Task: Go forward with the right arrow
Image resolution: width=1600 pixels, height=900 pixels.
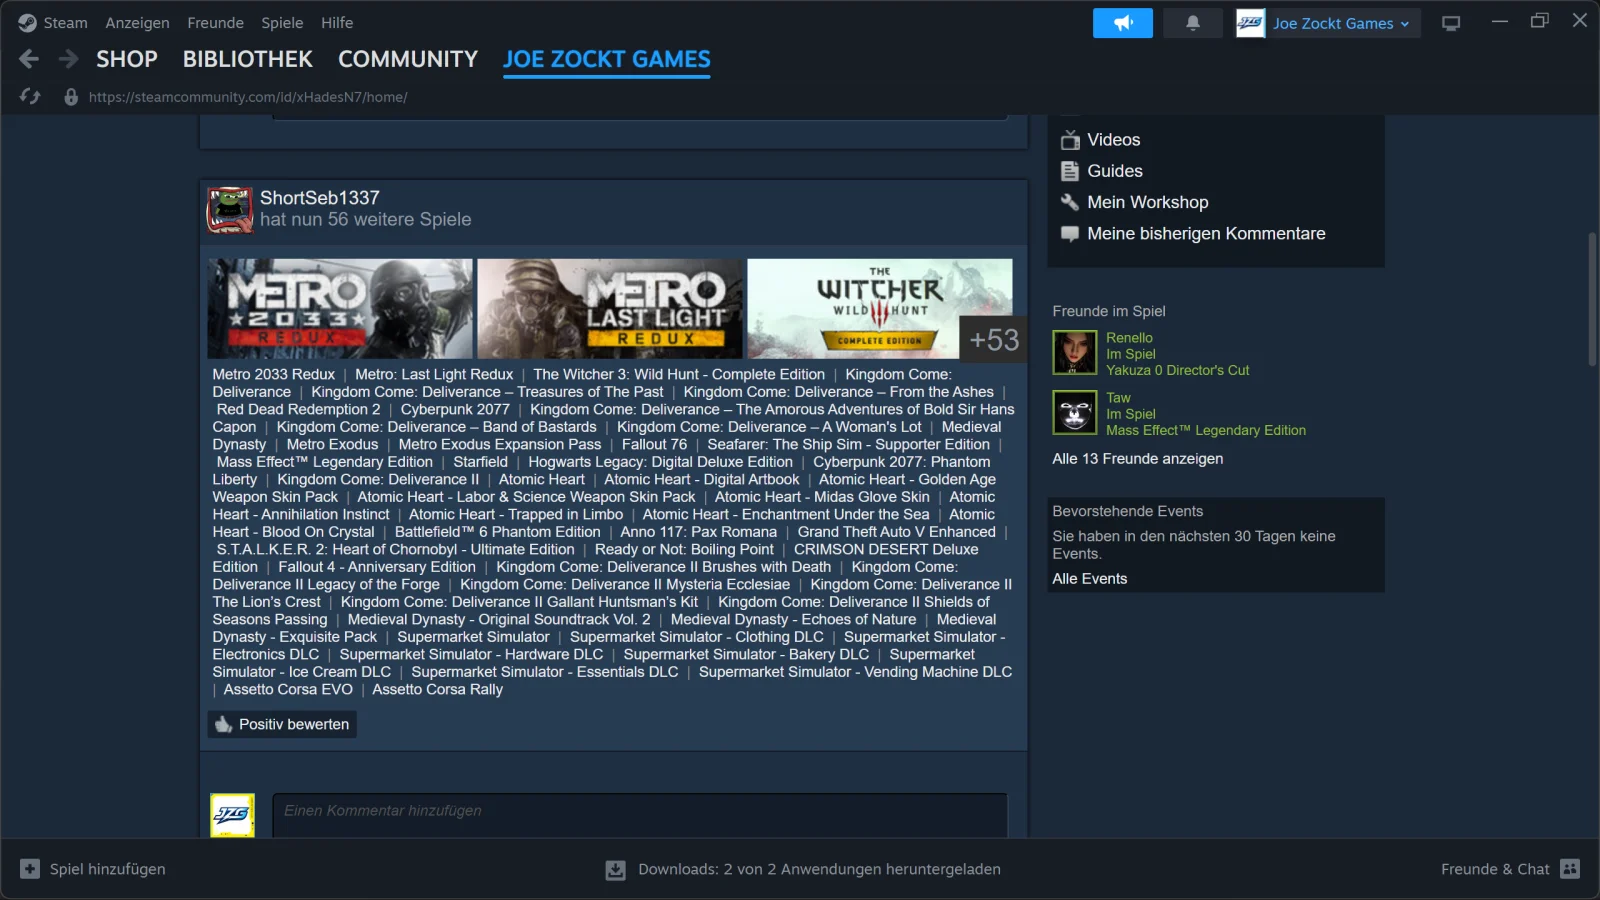Action: click(x=68, y=59)
